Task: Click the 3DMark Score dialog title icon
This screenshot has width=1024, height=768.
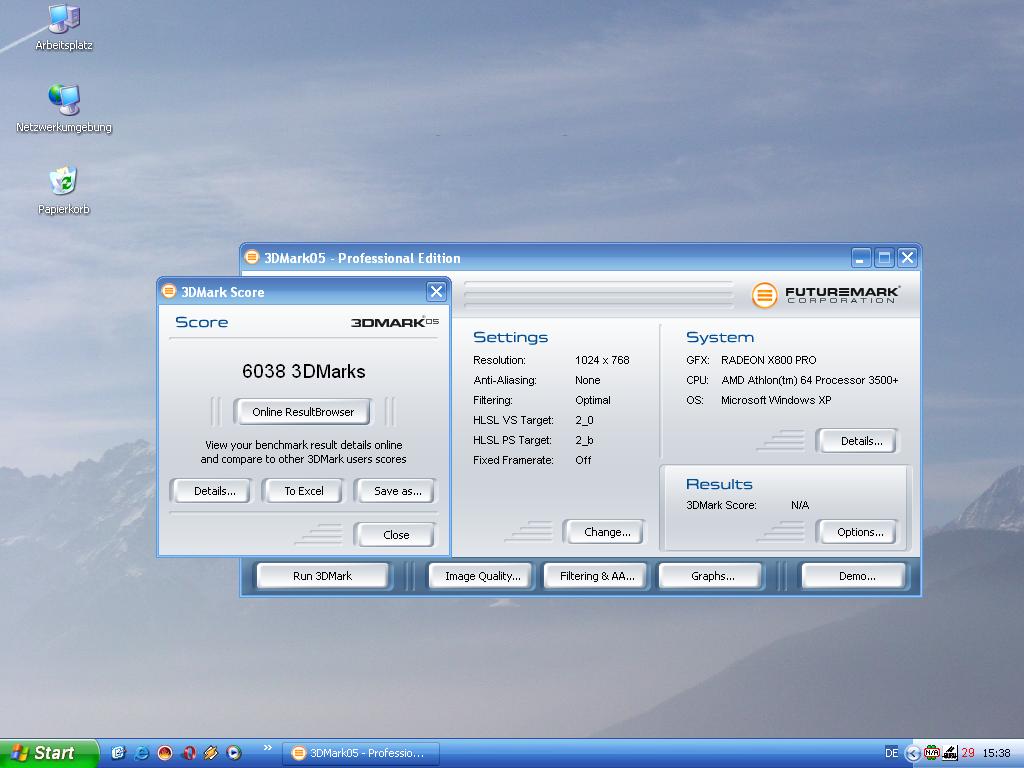Action: (168, 291)
